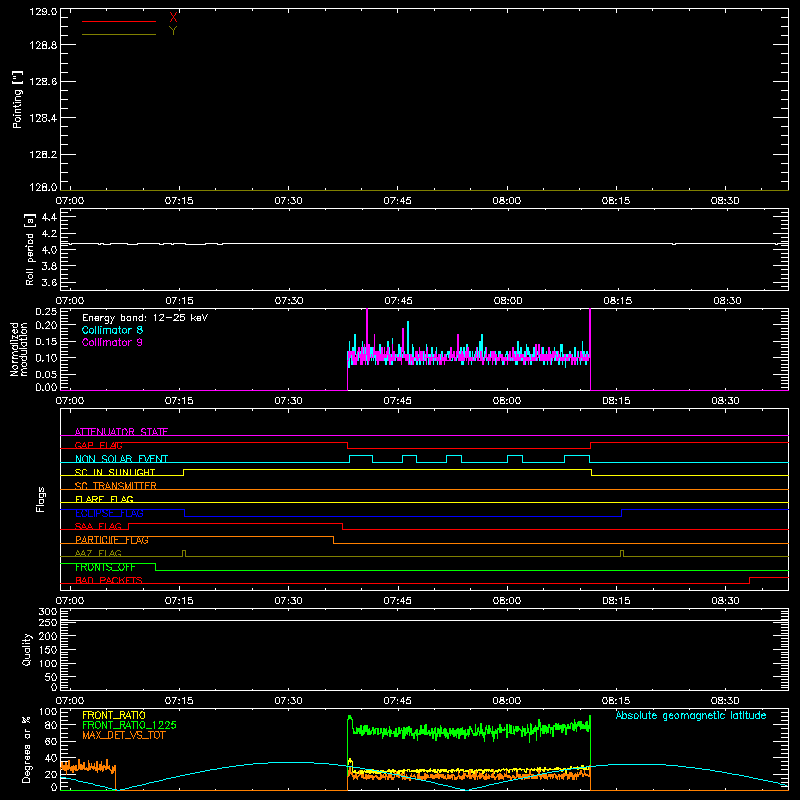Click the magenta 'Collimator 9' legend entry
This screenshot has width=800, height=800.
[112, 342]
